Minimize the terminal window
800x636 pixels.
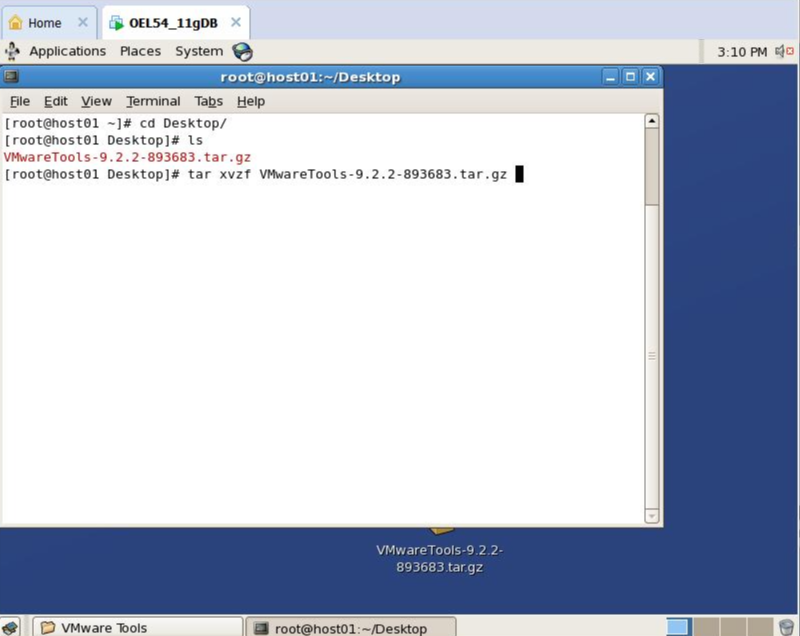point(610,77)
